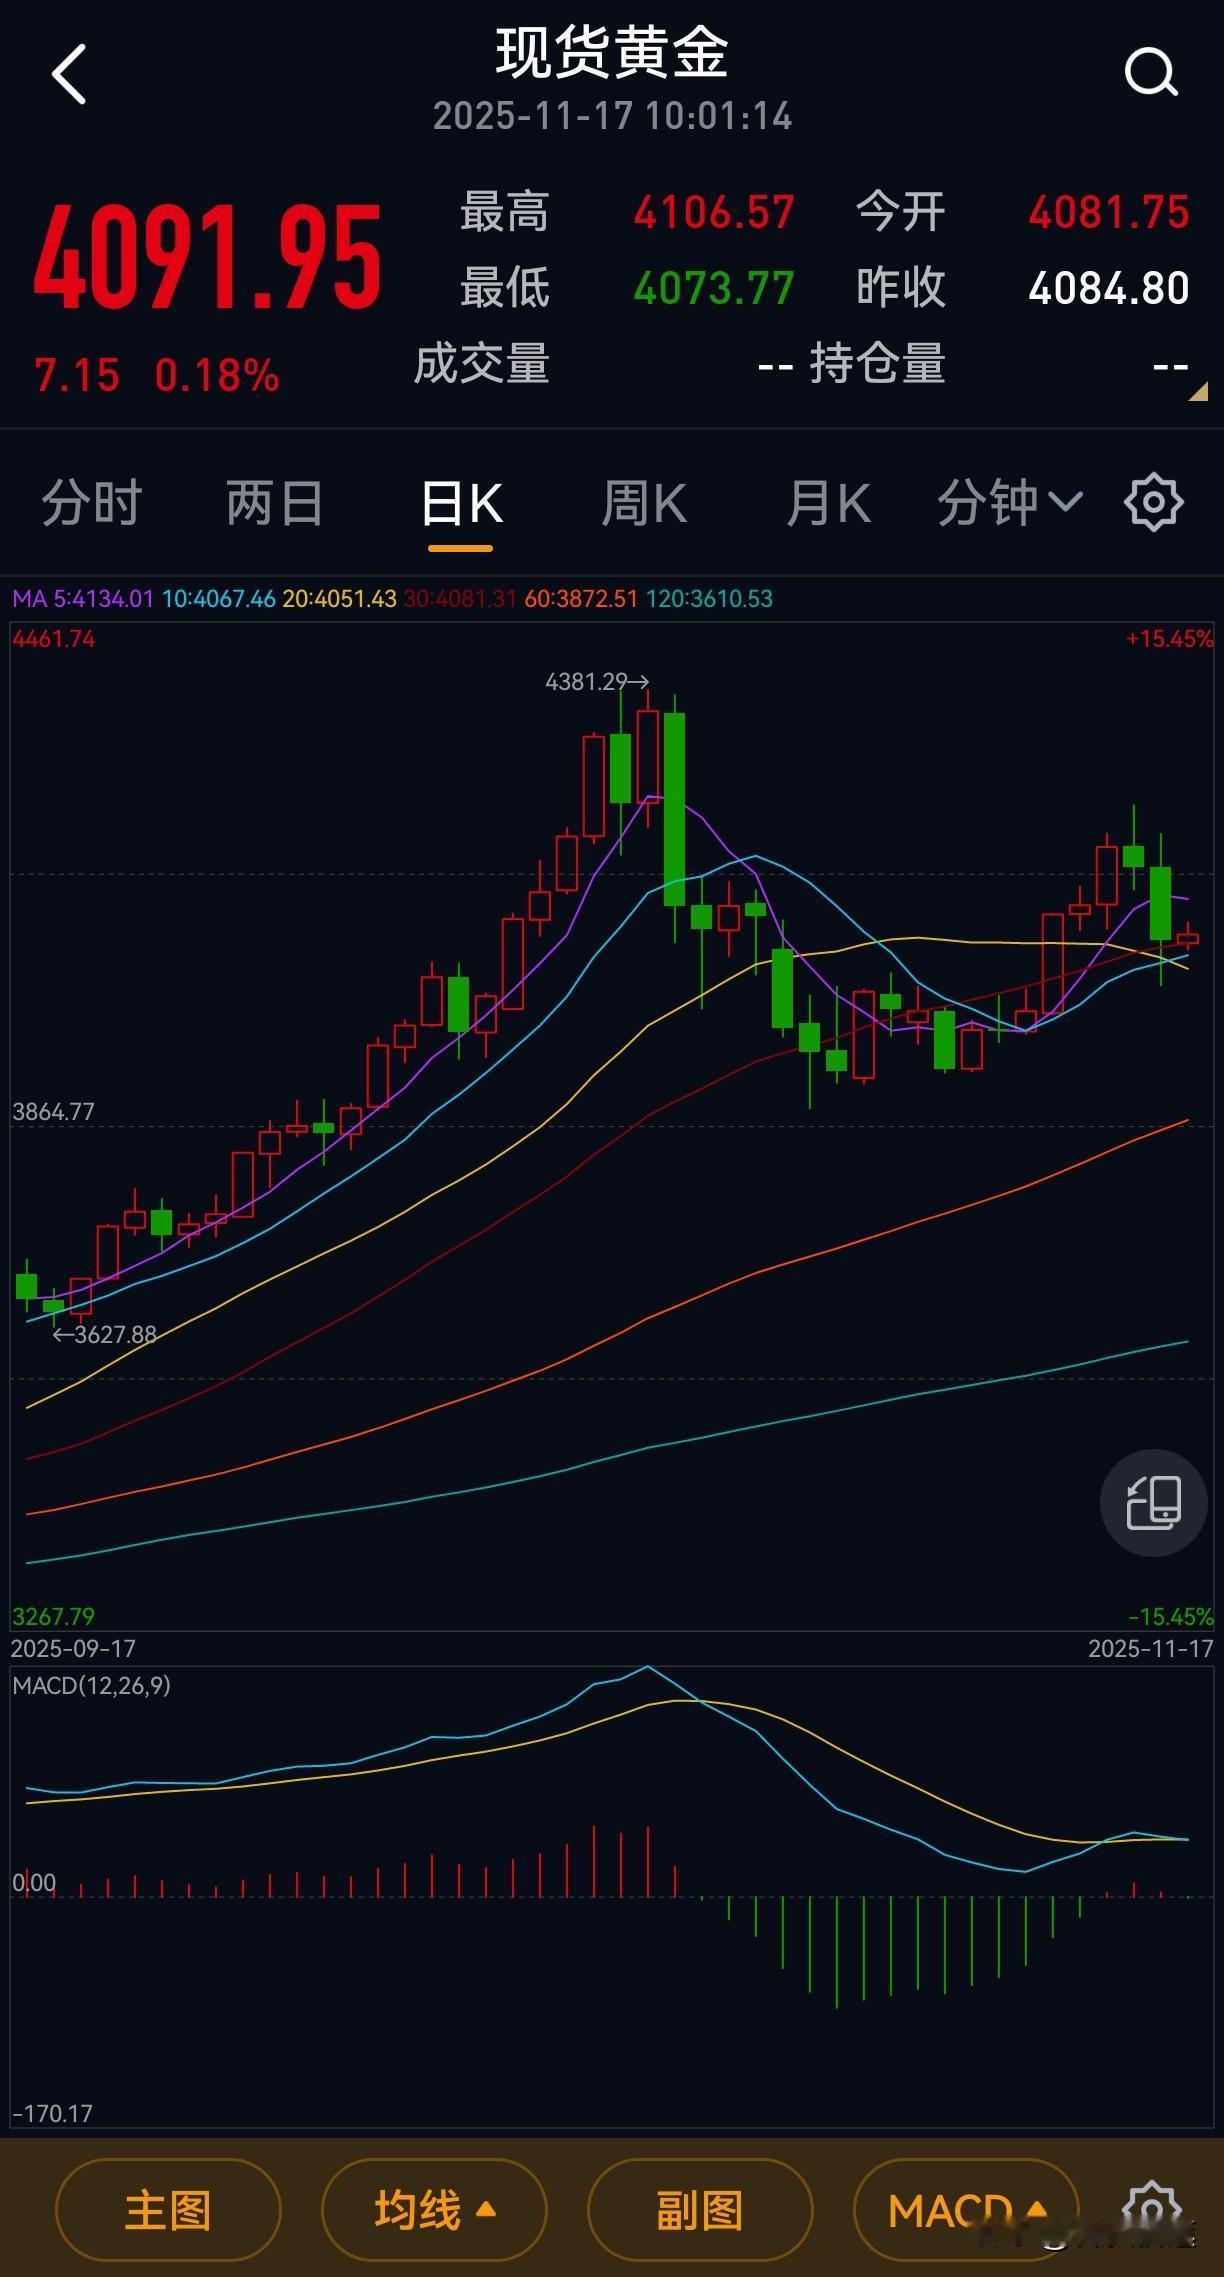Tap the 成交量 label
The height and width of the screenshot is (2277, 1224).
point(482,363)
